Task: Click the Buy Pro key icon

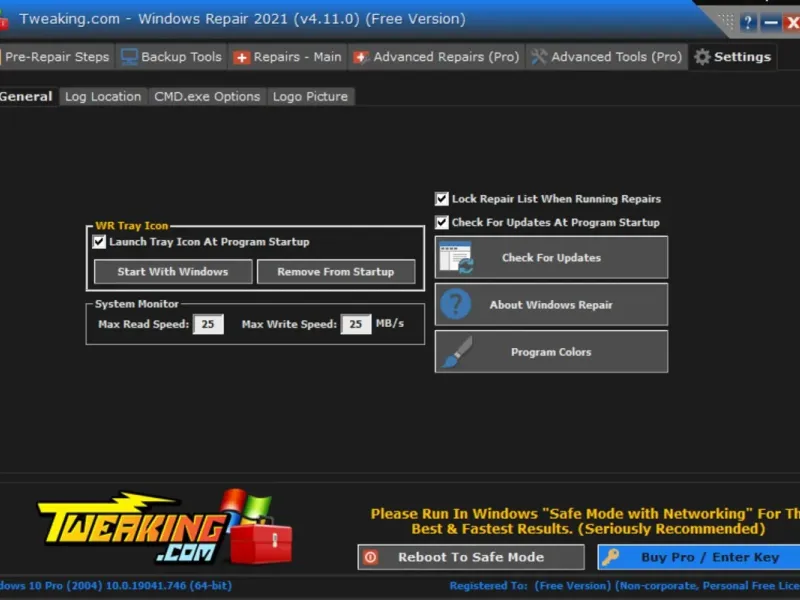Action: click(610, 557)
